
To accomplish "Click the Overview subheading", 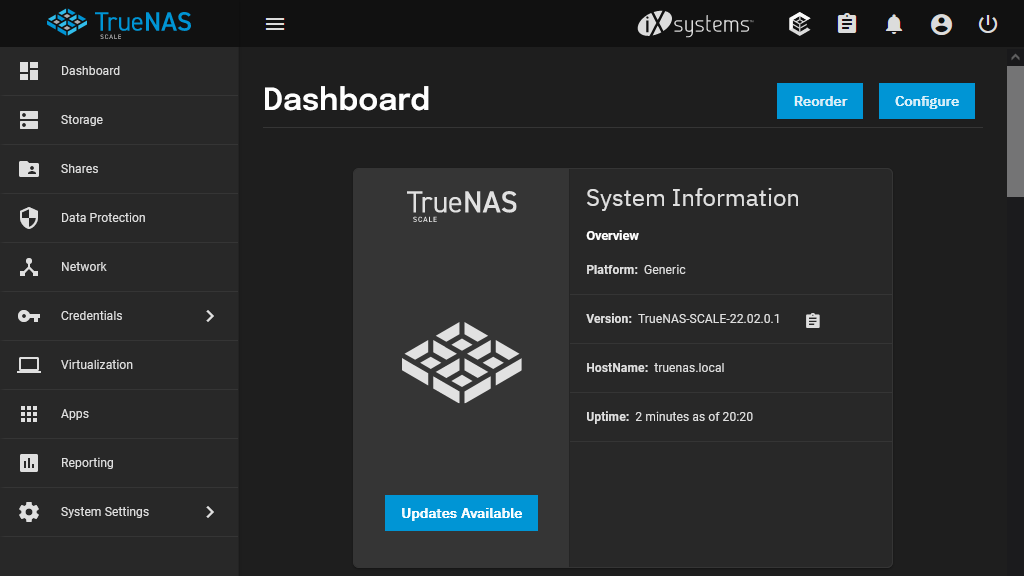I will pos(612,236).
